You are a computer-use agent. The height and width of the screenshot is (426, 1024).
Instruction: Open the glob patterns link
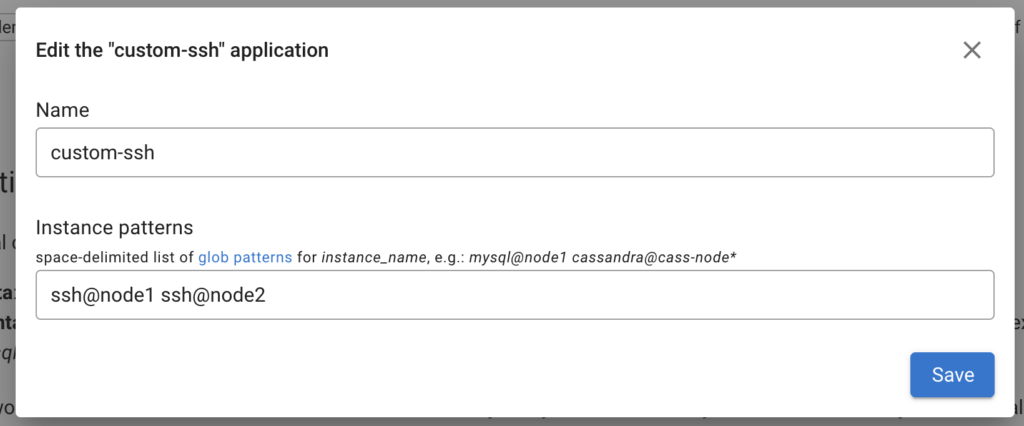tap(245, 257)
